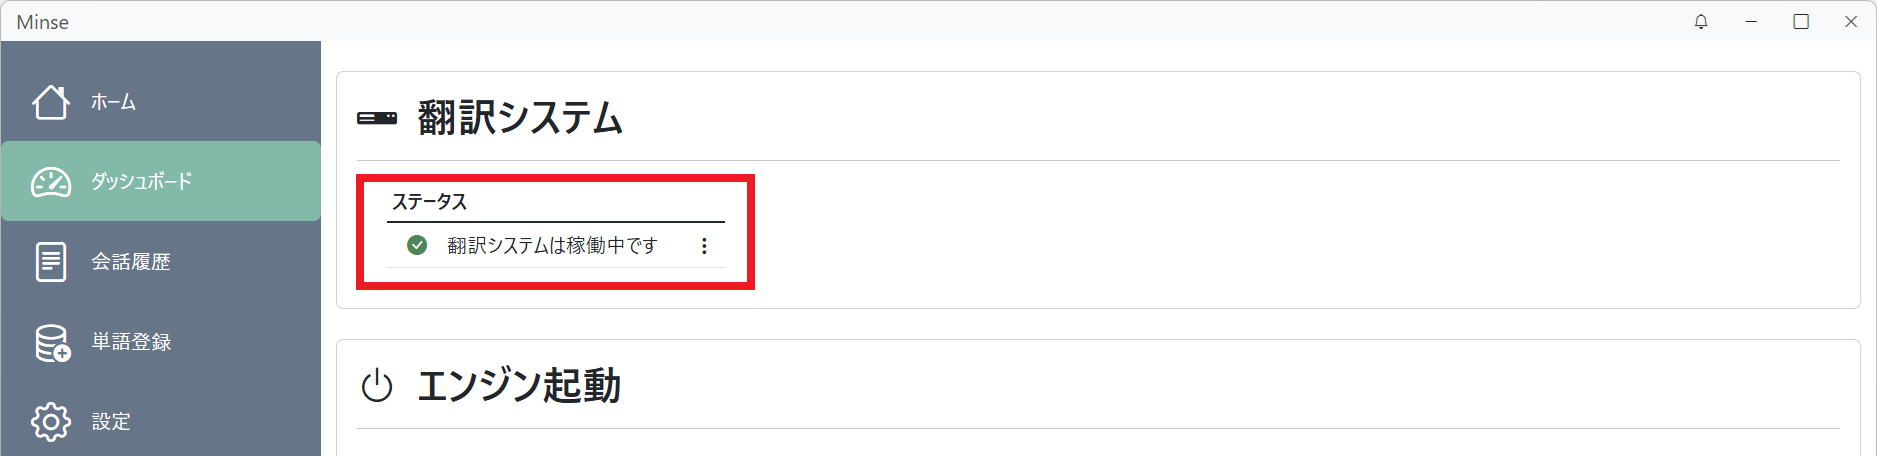This screenshot has width=1877, height=456.
Task: Click the dashboard gauge icon
Action: pyautogui.click(x=51, y=182)
